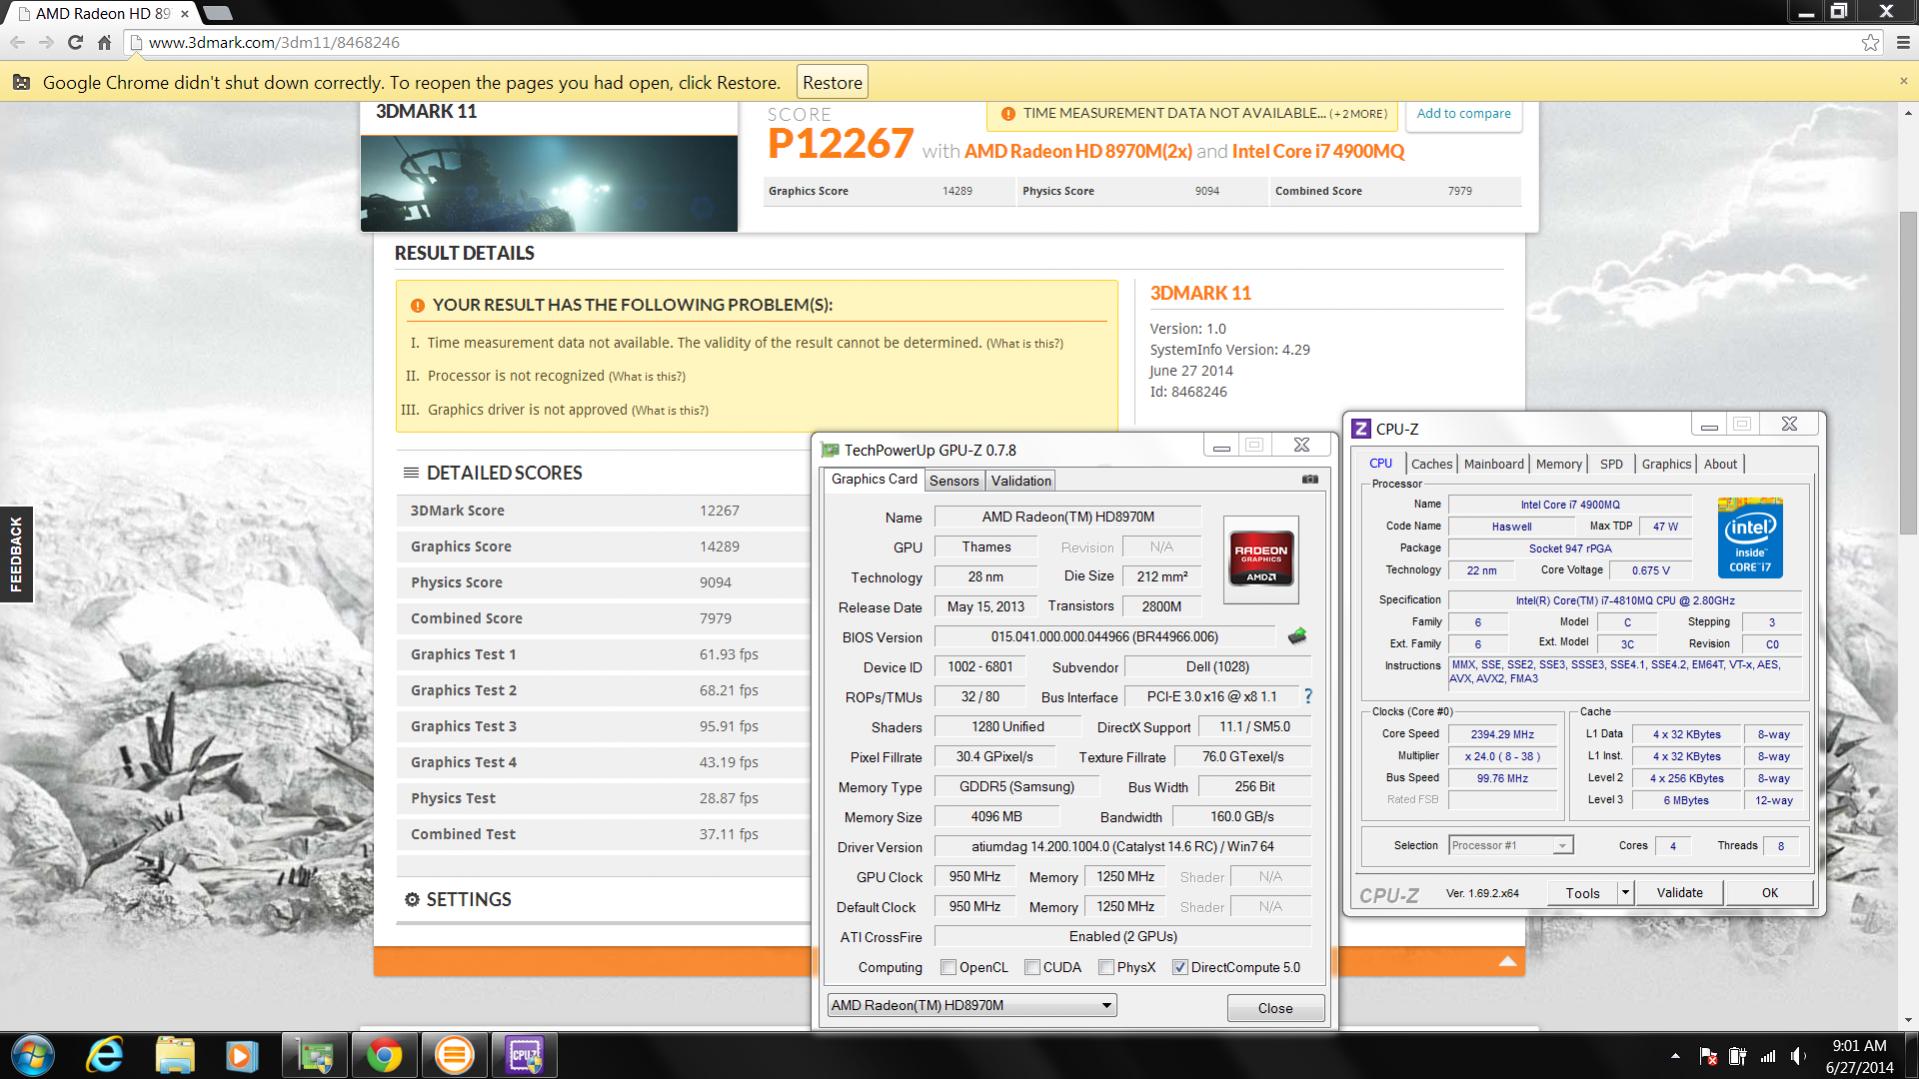Open the Mainboard tab in CPU-Z
This screenshot has width=1919, height=1079.
click(1494, 464)
